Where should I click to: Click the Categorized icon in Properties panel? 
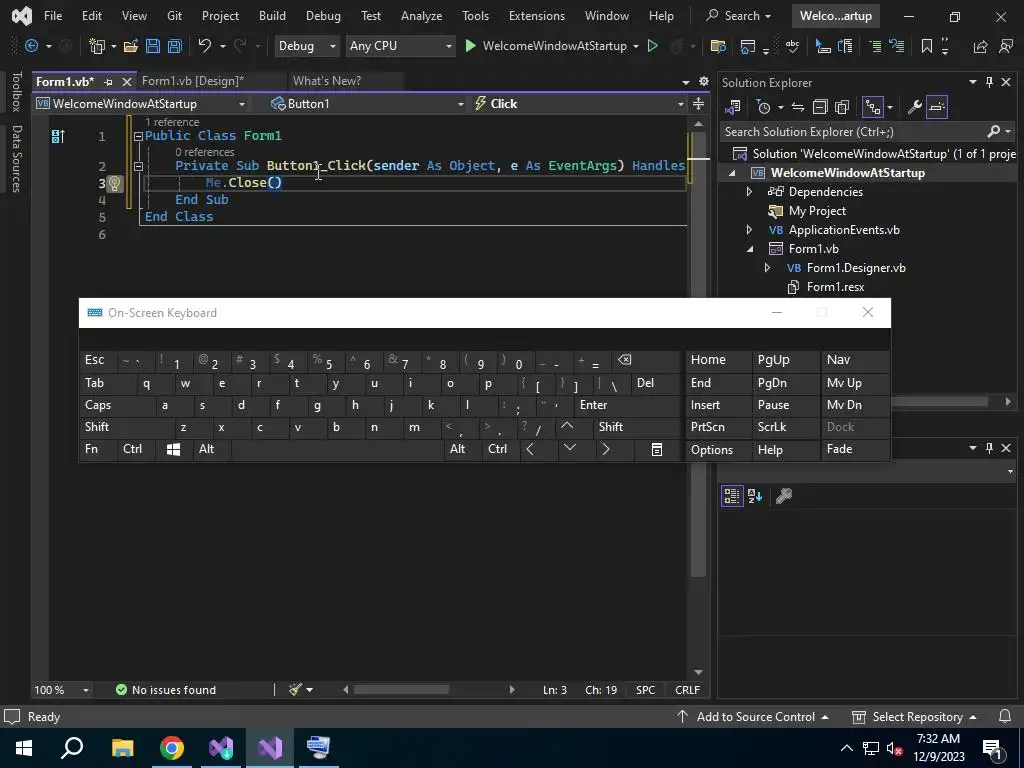[732, 496]
